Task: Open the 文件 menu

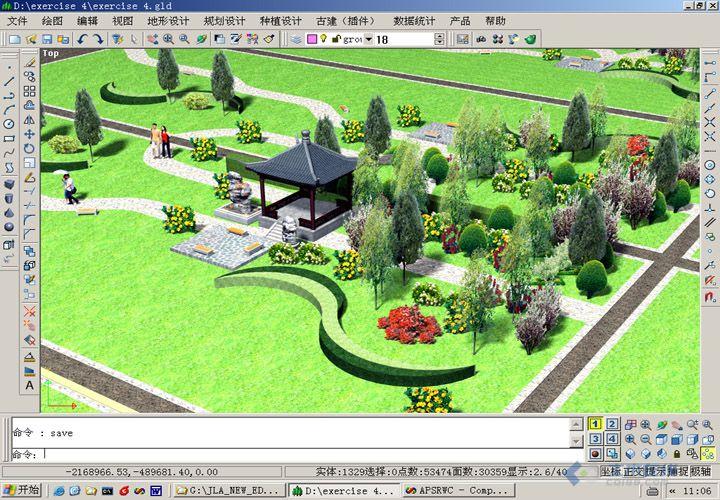Action: tap(18, 21)
